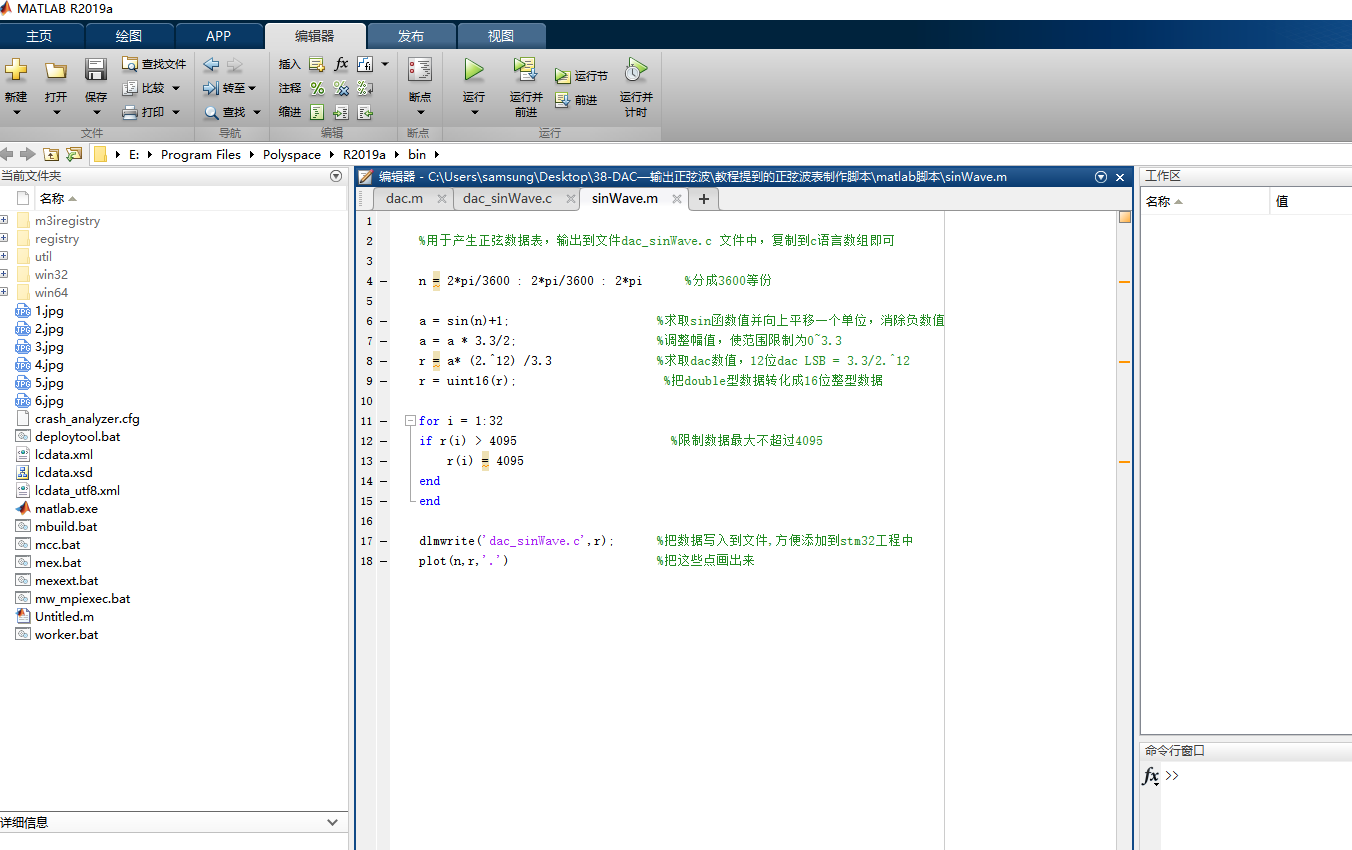Click the comment percent icon next to 注释
Viewport: 1352px width, 850px height.
tap(317, 88)
